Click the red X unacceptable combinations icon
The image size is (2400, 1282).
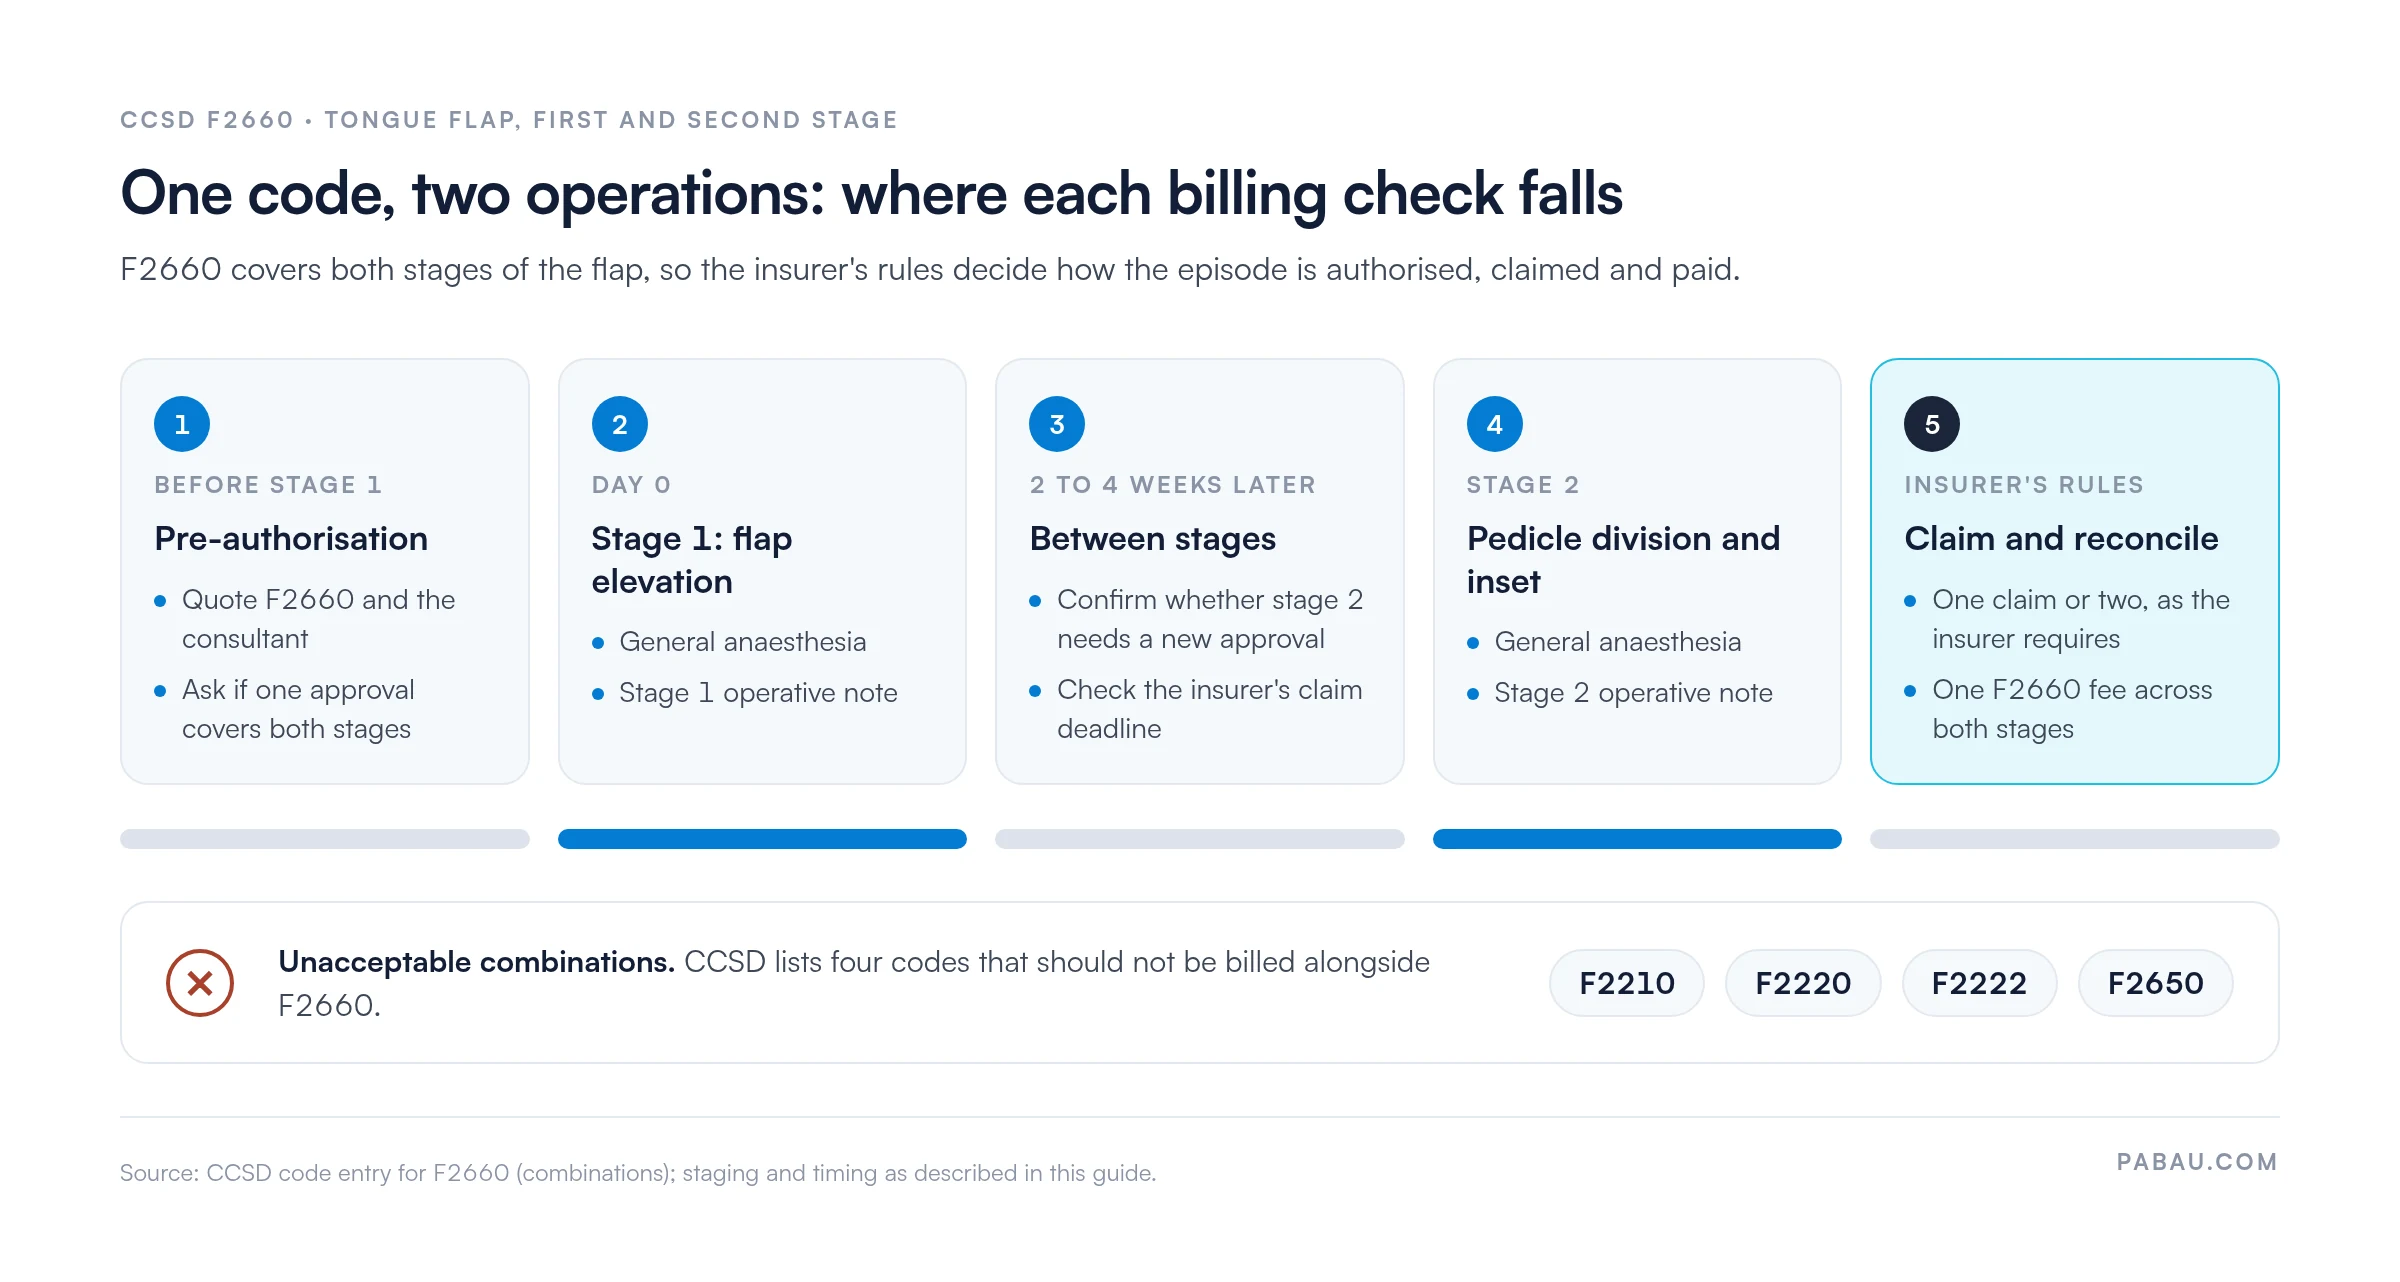pos(200,983)
